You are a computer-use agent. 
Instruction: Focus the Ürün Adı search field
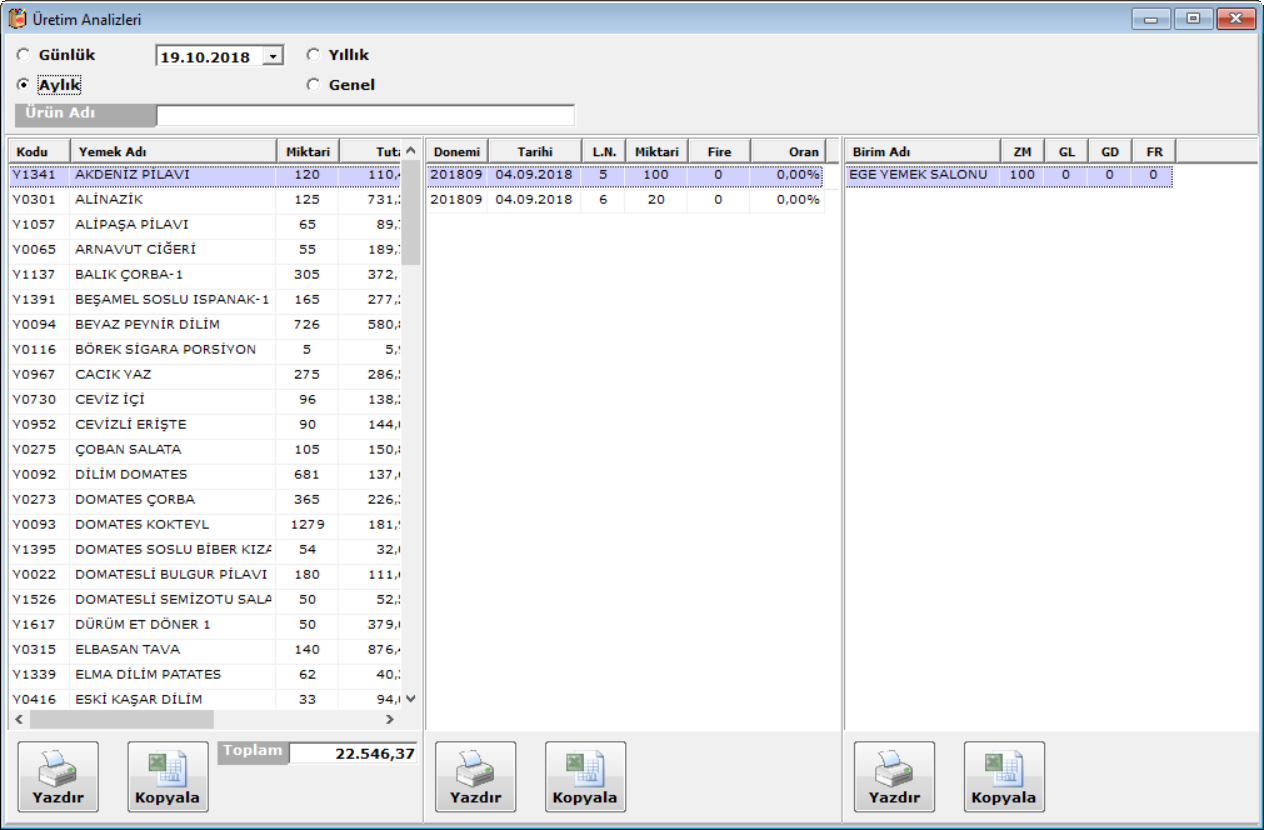pos(365,114)
